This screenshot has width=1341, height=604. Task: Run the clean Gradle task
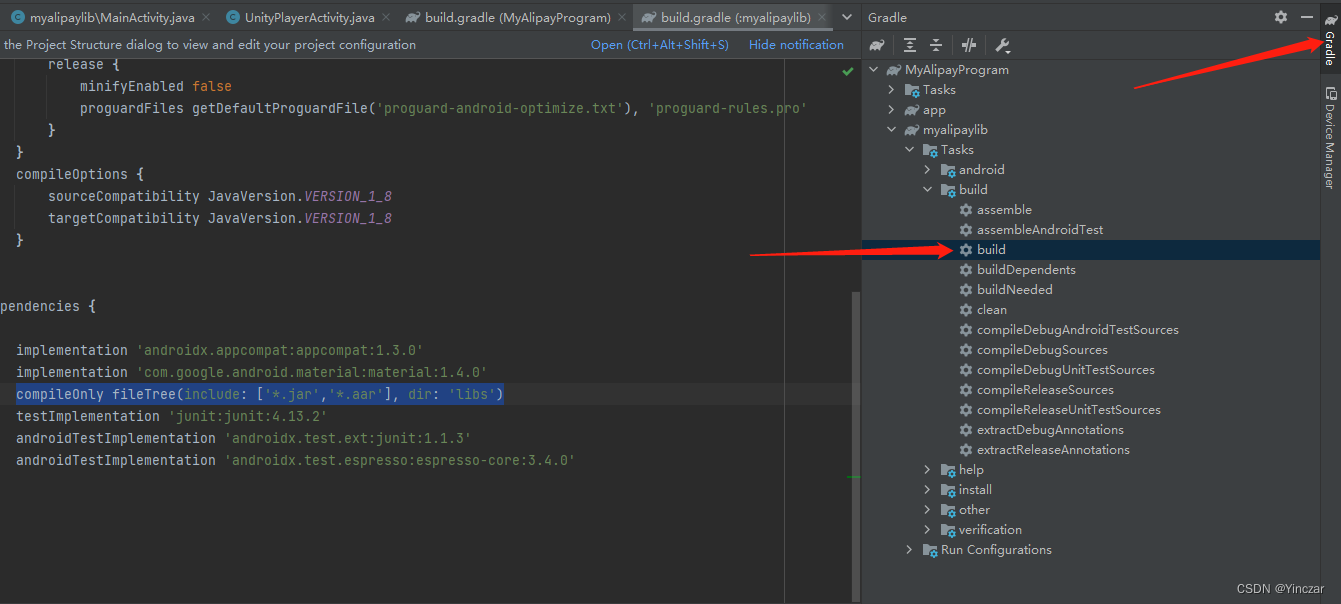point(992,309)
